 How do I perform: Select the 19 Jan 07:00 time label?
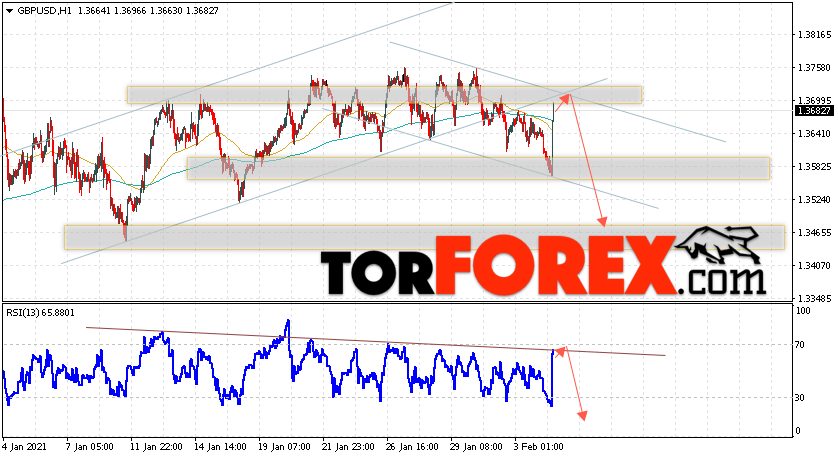point(284,447)
